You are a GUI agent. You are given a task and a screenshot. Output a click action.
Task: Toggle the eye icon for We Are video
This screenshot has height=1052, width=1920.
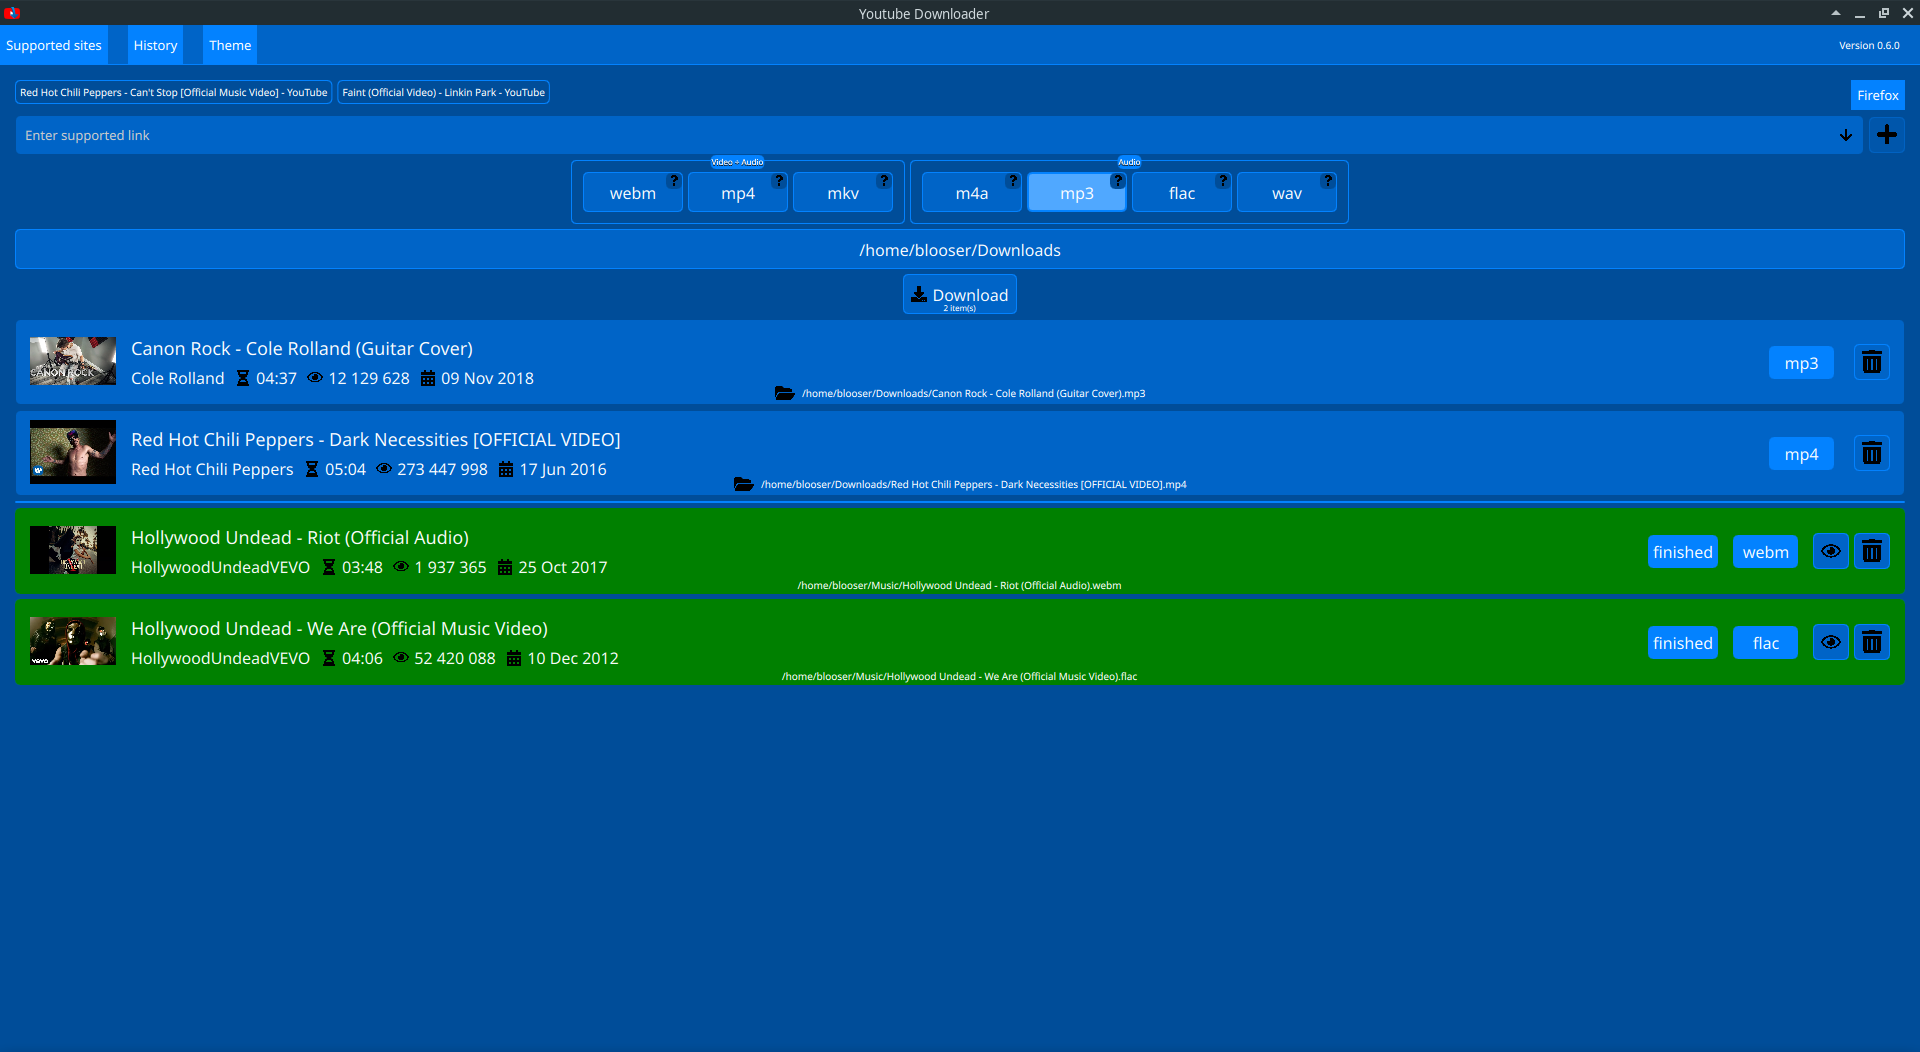pyautogui.click(x=1830, y=642)
